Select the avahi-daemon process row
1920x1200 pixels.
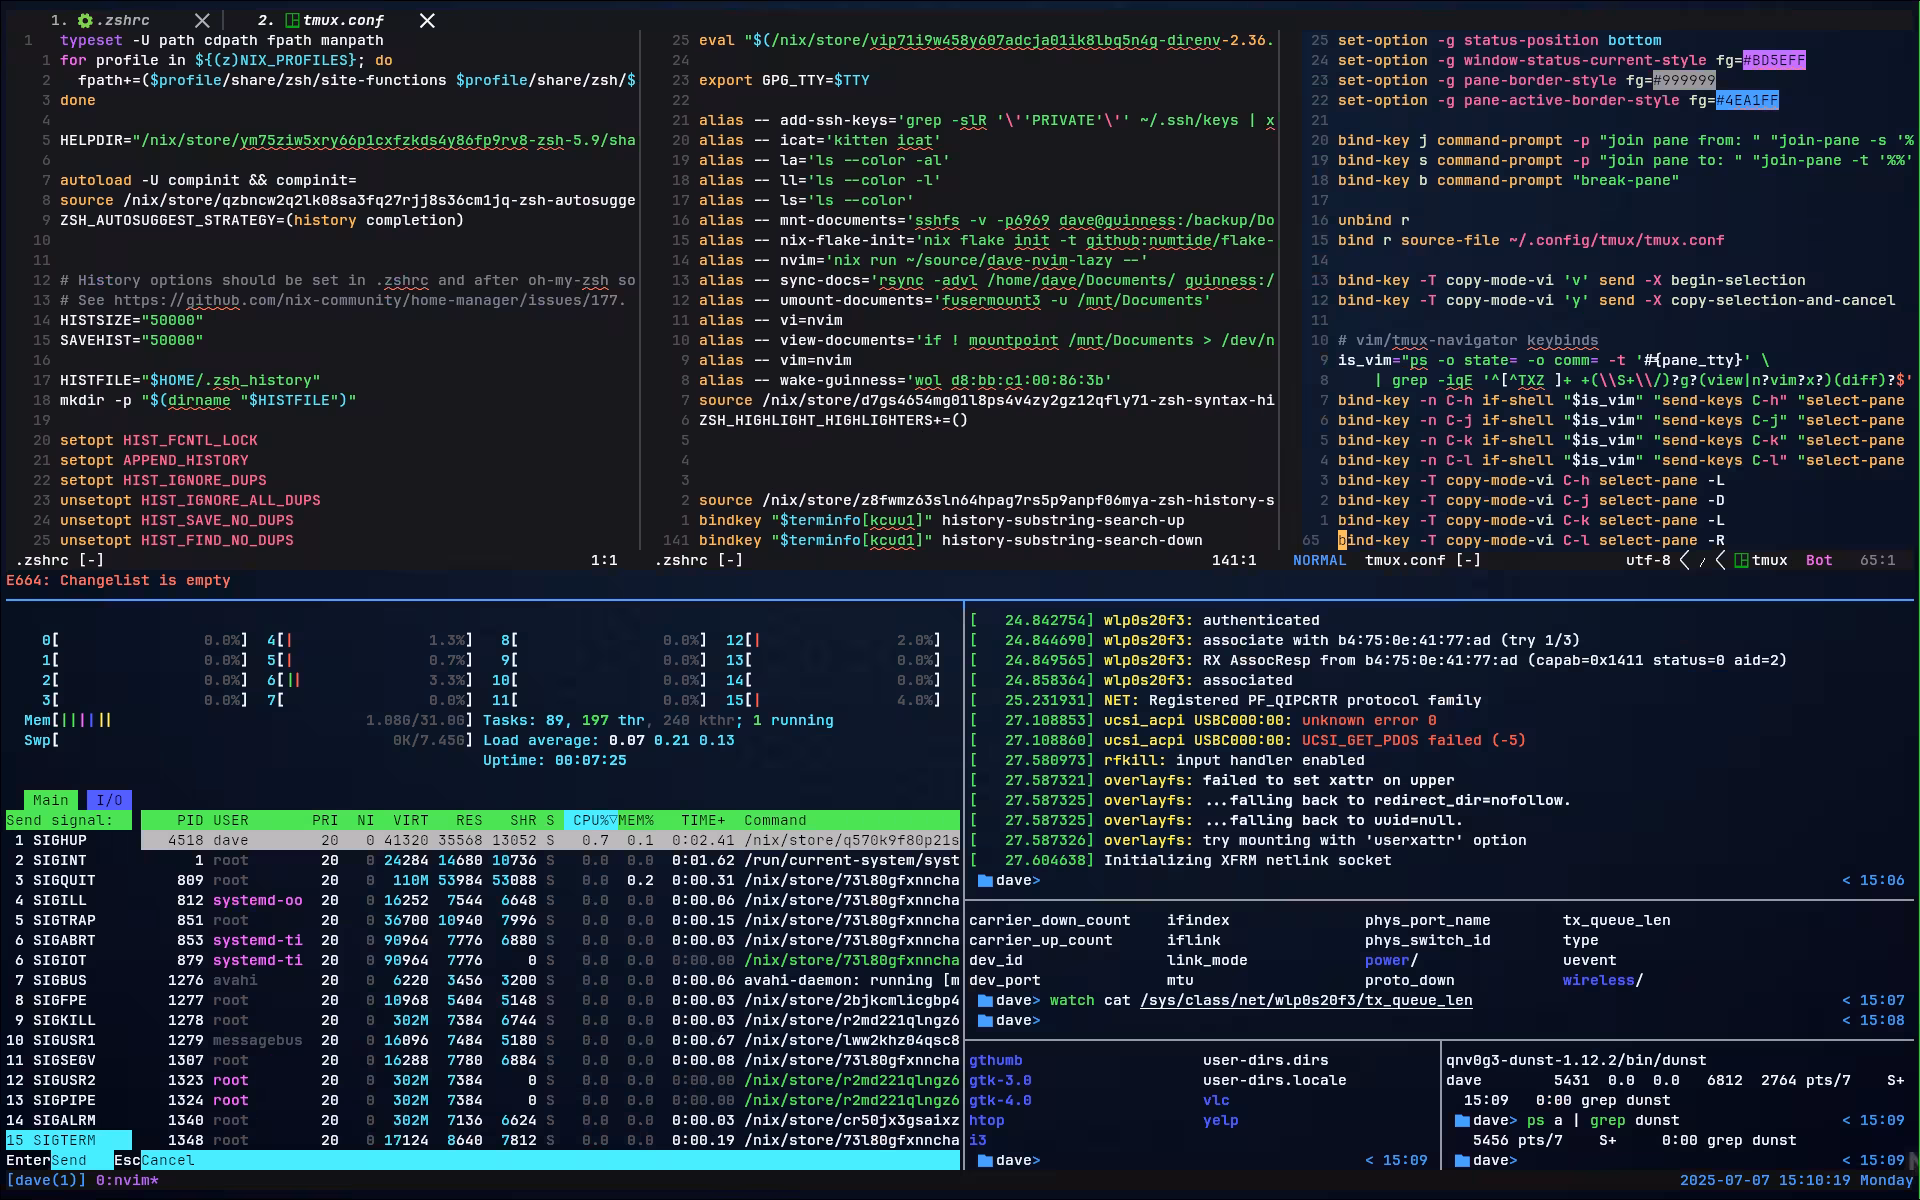click(550, 980)
